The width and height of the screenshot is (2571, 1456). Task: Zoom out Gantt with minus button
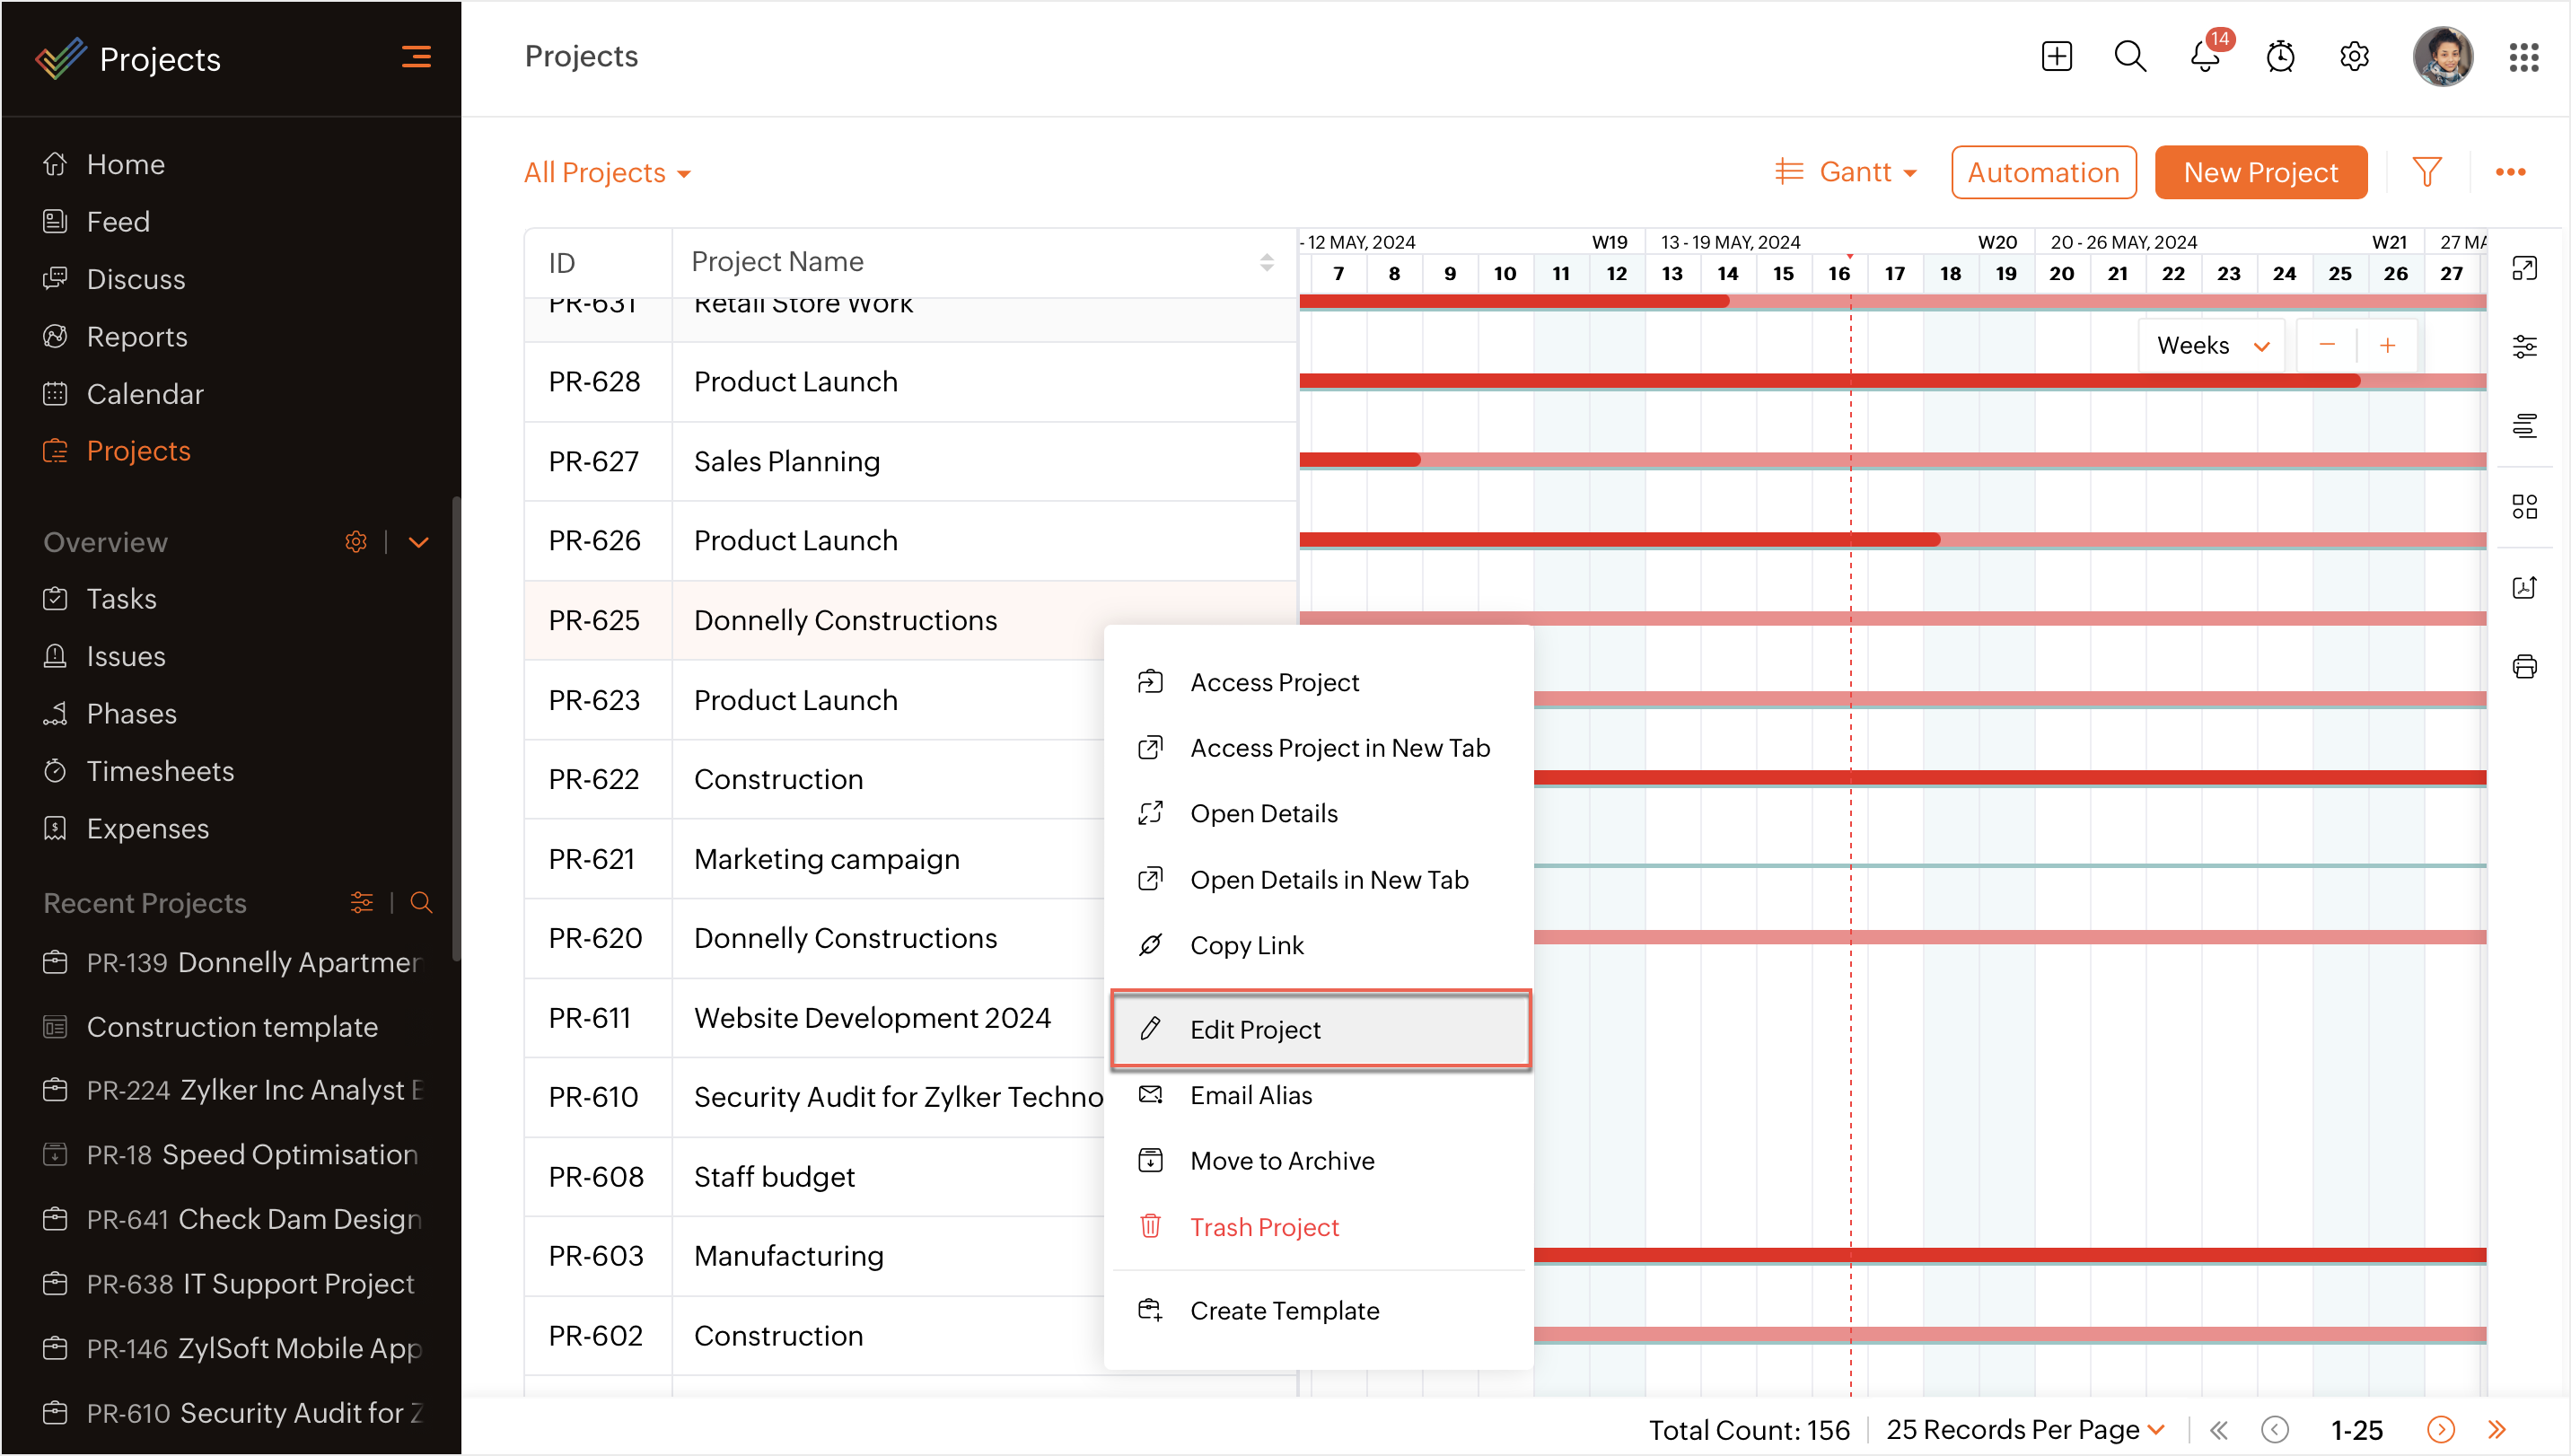2326,345
